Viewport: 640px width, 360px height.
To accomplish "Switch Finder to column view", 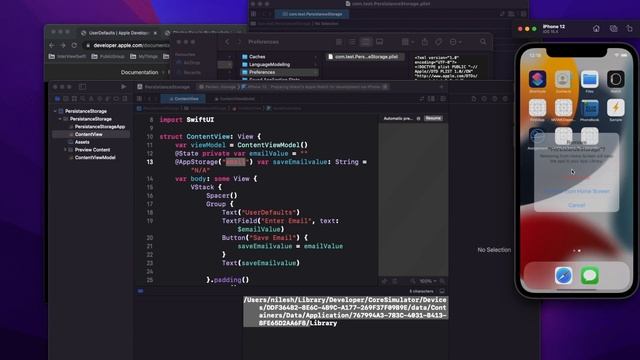I will tap(366, 42).
